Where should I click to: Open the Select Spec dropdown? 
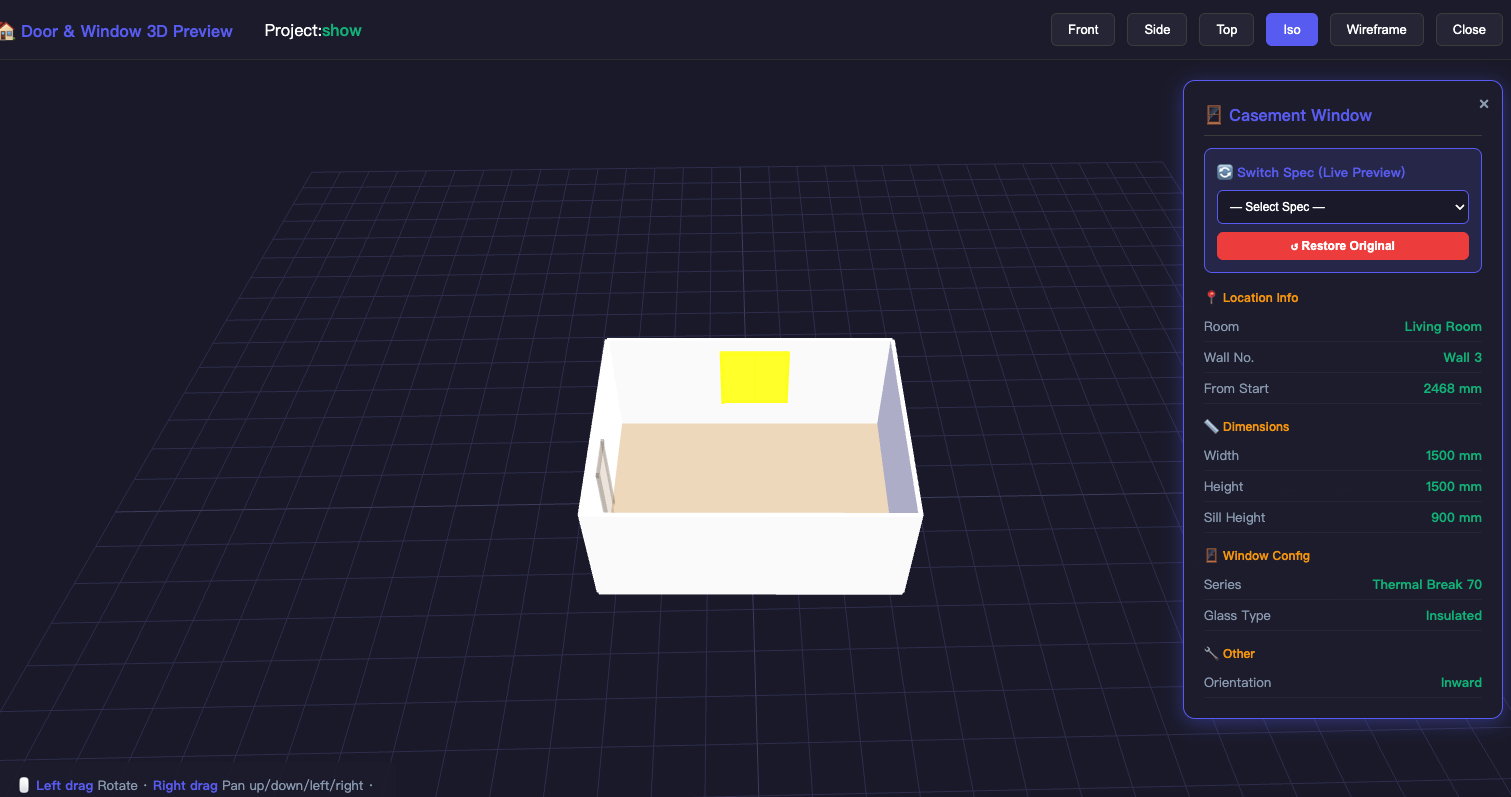point(1343,207)
